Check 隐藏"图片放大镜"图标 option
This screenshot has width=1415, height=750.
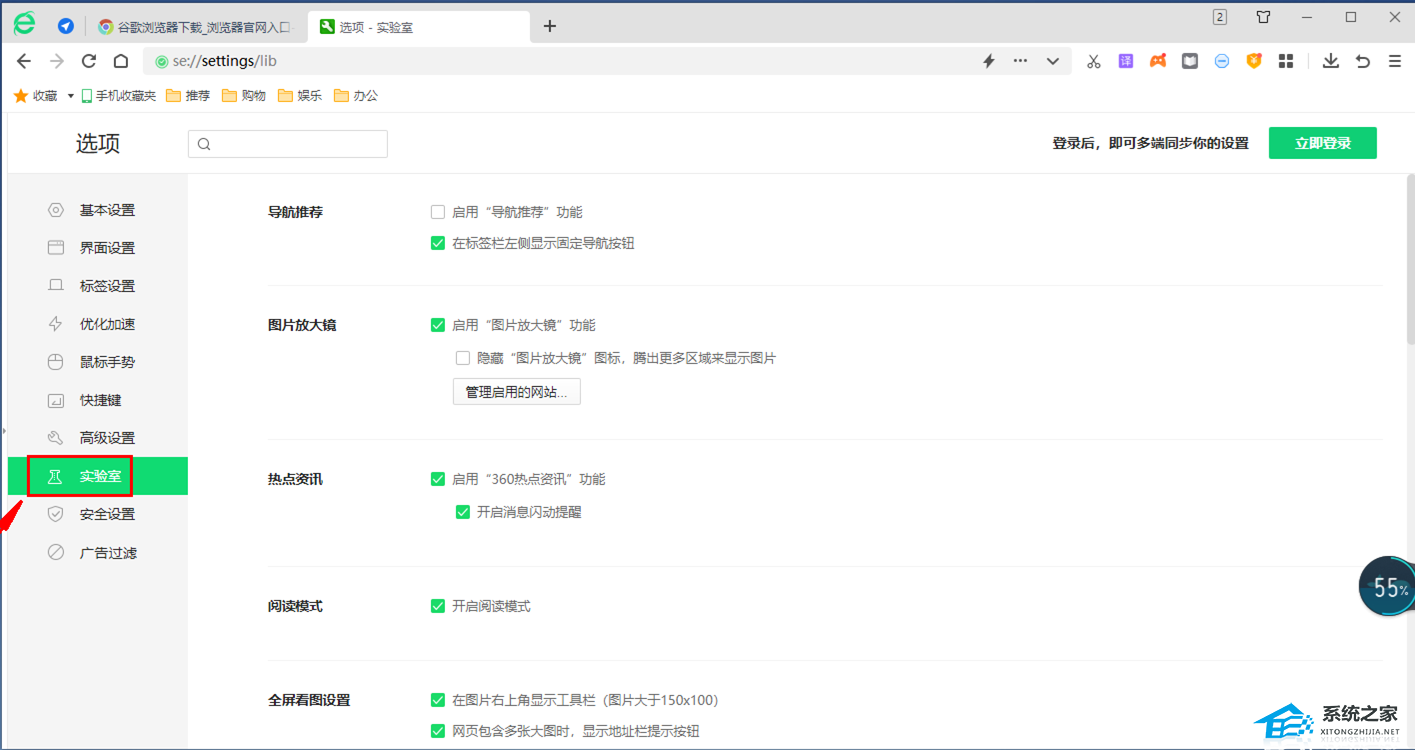tap(462, 358)
